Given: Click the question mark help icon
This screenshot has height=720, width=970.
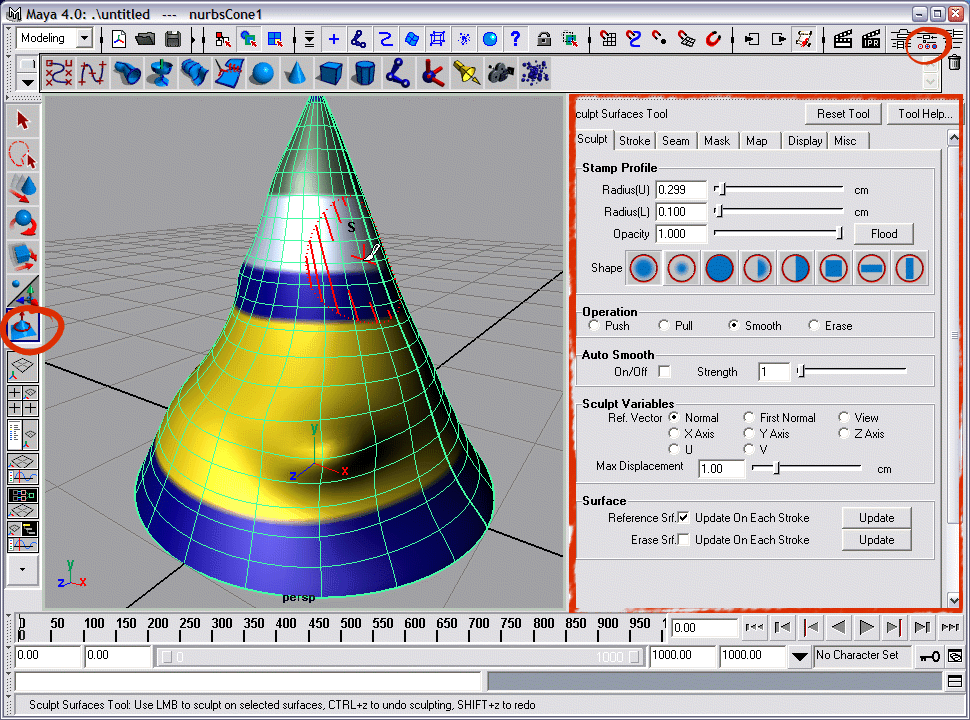Looking at the screenshot, I should [515, 39].
